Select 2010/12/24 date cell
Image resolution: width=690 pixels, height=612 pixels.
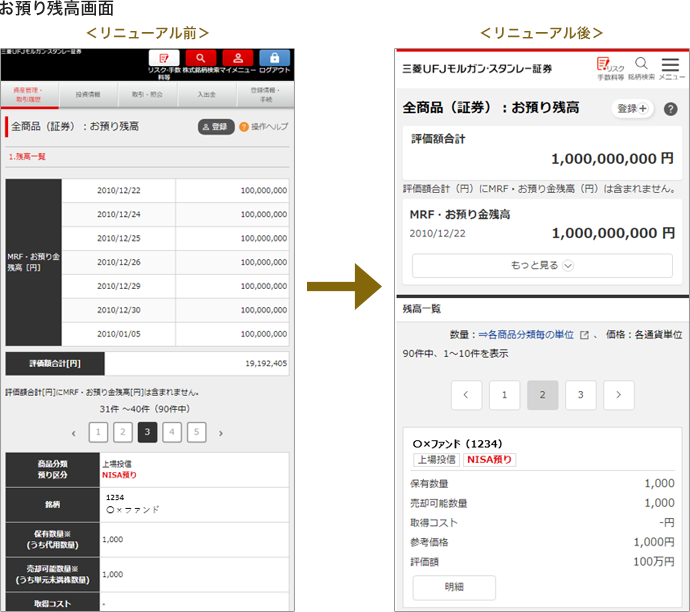(x=119, y=214)
